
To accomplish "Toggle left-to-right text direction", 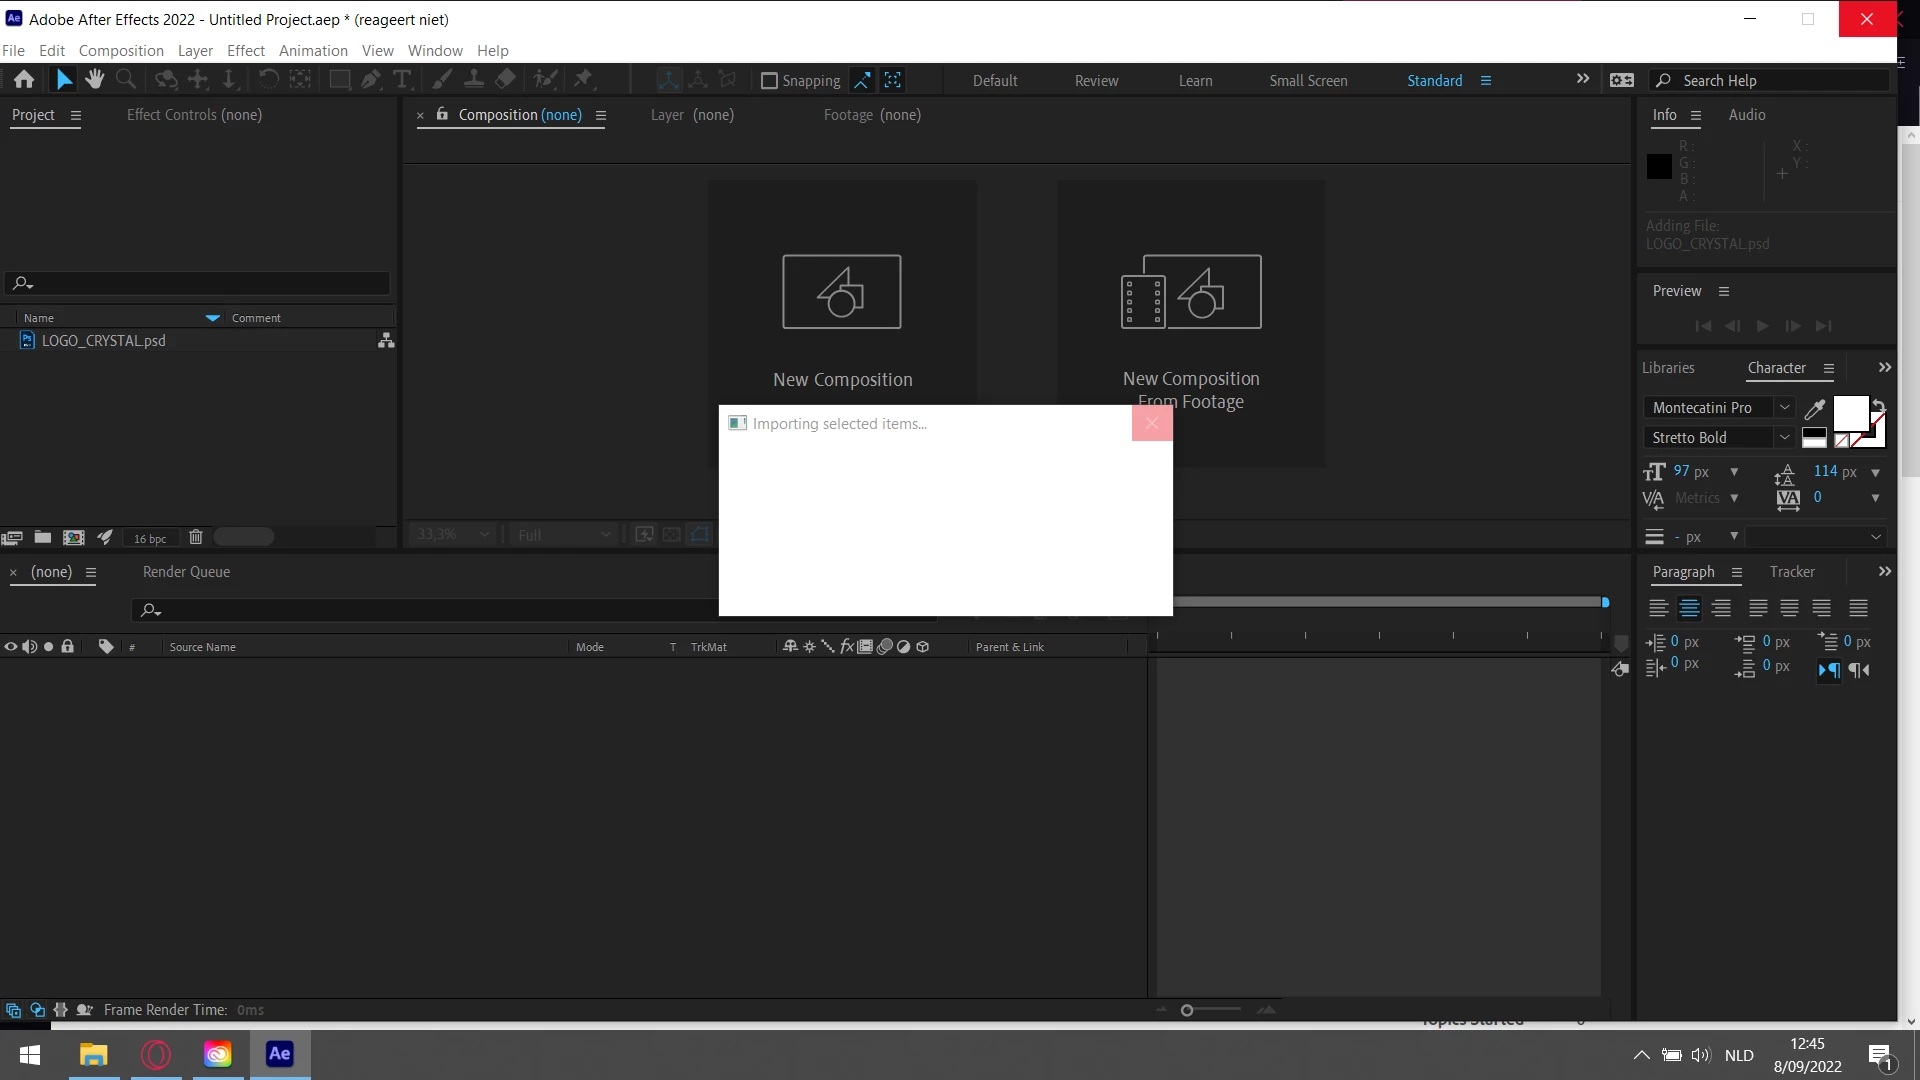I will point(1828,670).
